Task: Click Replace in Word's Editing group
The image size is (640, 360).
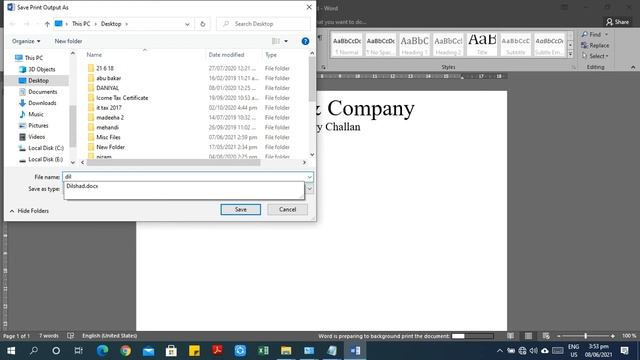Action: (595, 45)
